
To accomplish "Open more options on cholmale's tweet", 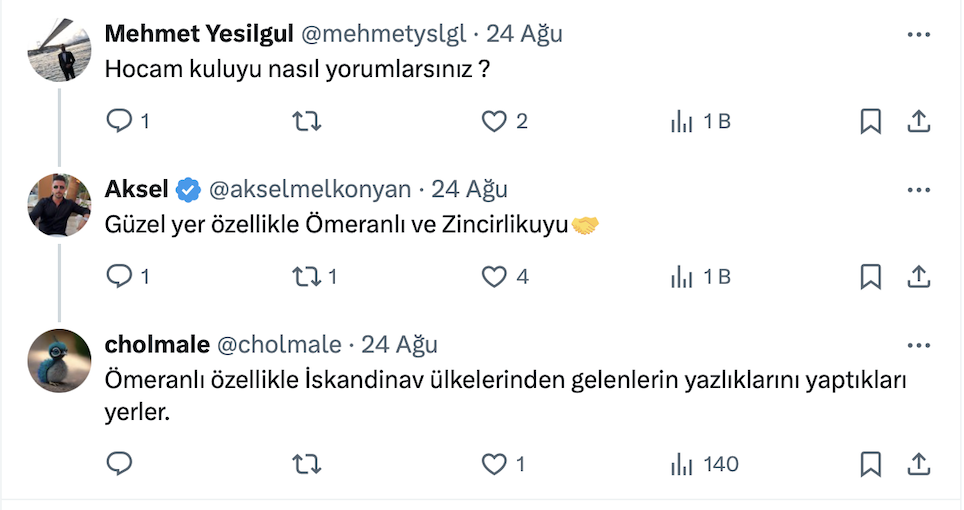I will (x=918, y=345).
